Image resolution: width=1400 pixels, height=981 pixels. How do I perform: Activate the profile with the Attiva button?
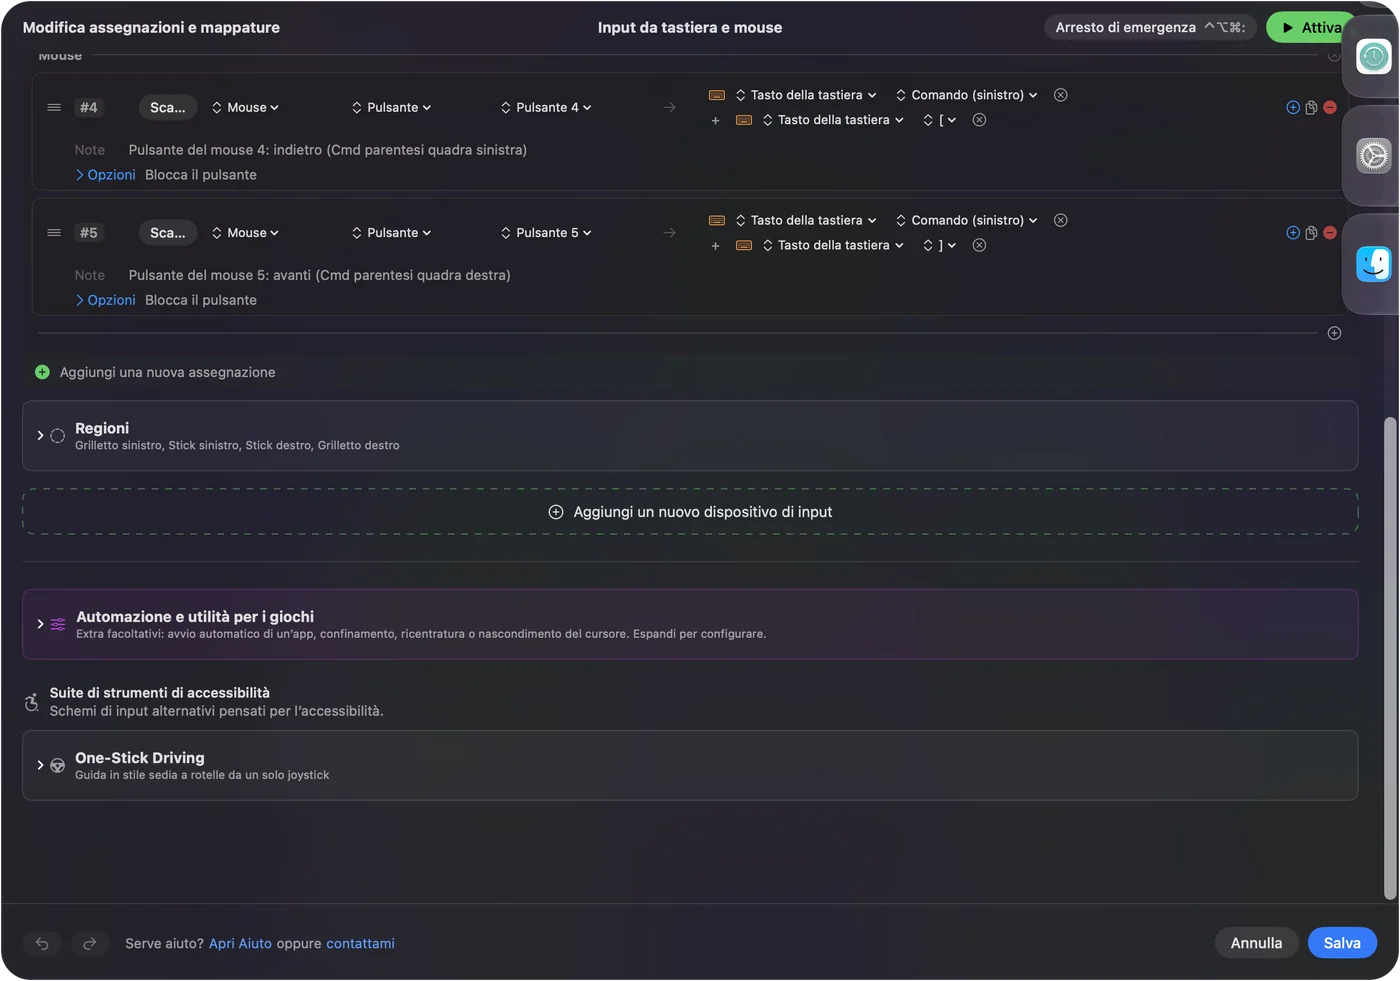point(1311,27)
